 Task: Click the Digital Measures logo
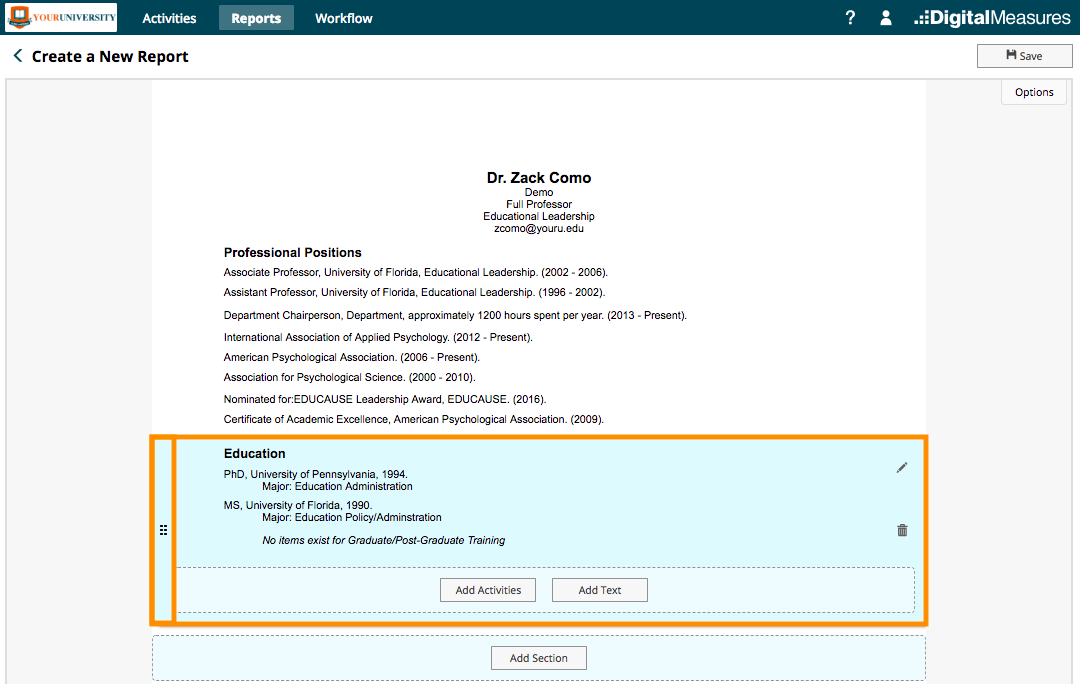(x=992, y=18)
